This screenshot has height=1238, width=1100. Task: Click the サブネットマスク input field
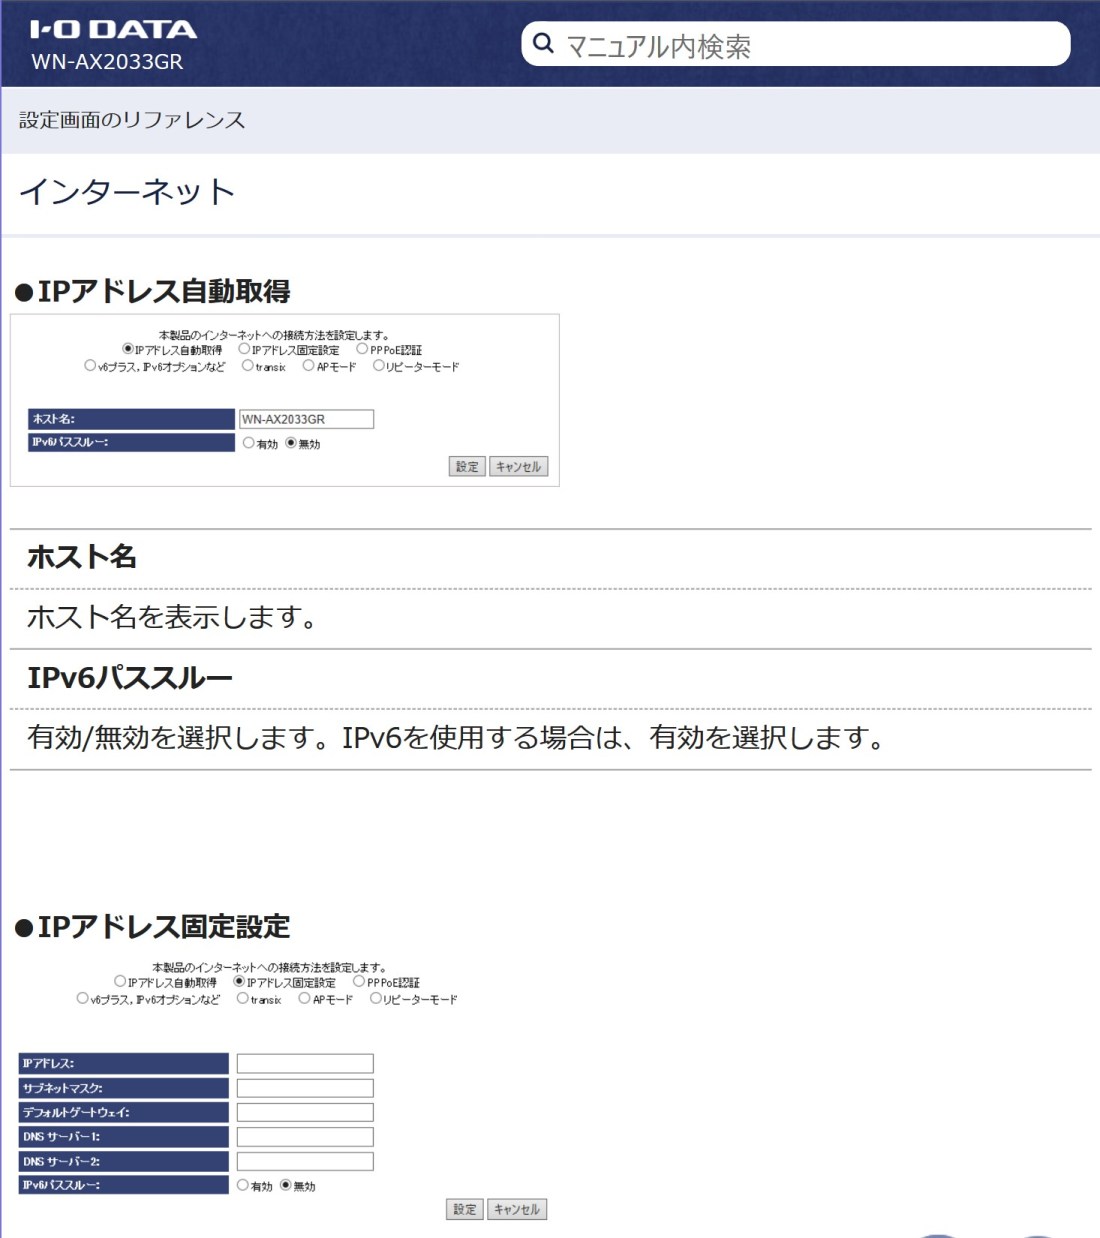pos(303,1088)
